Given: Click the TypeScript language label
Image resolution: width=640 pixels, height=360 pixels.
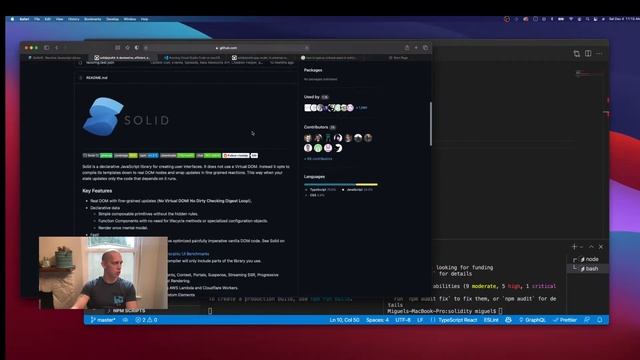Looking at the screenshot, I should coord(321,190).
